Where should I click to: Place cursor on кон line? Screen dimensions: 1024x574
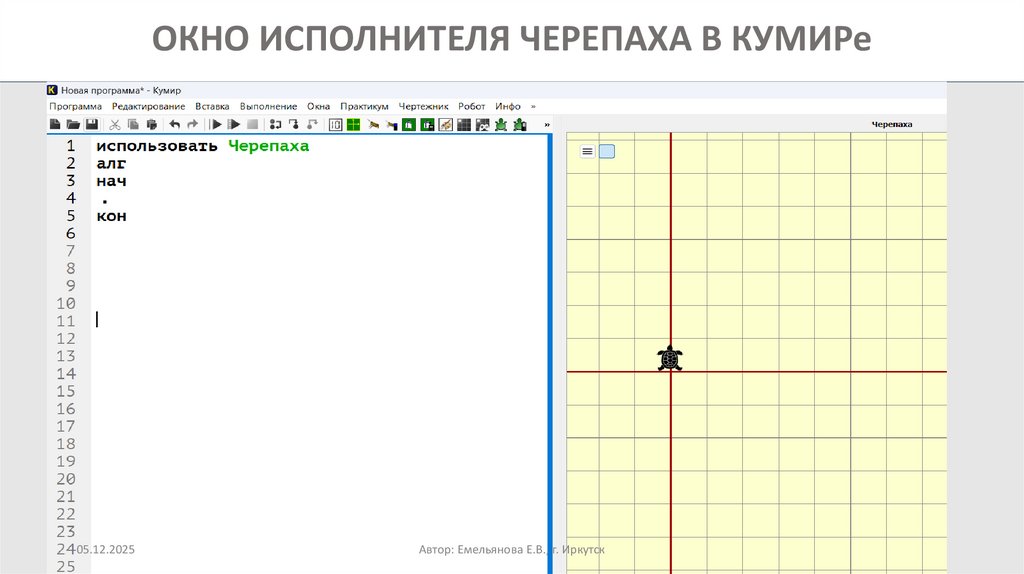point(111,216)
